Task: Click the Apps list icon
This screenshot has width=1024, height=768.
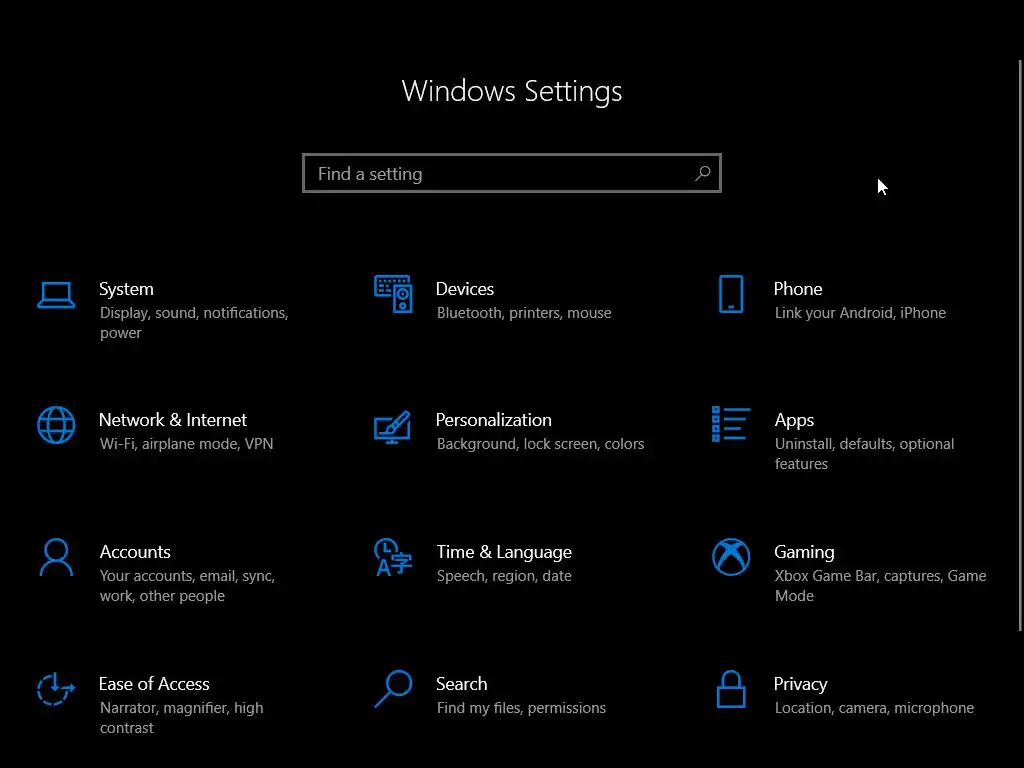Action: 731,424
